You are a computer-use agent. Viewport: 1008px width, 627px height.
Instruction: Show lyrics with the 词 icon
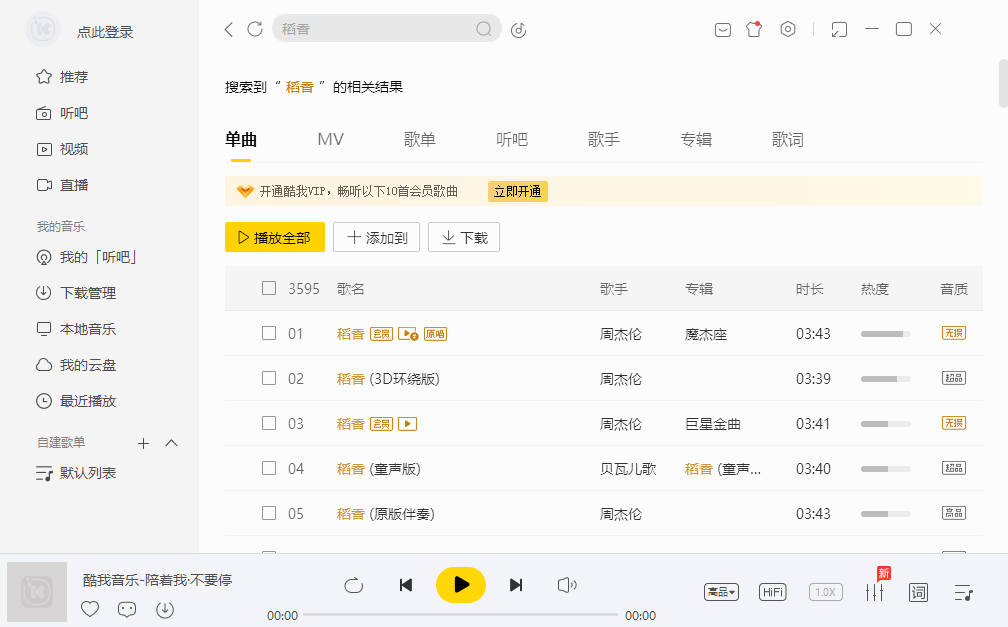coord(919,592)
